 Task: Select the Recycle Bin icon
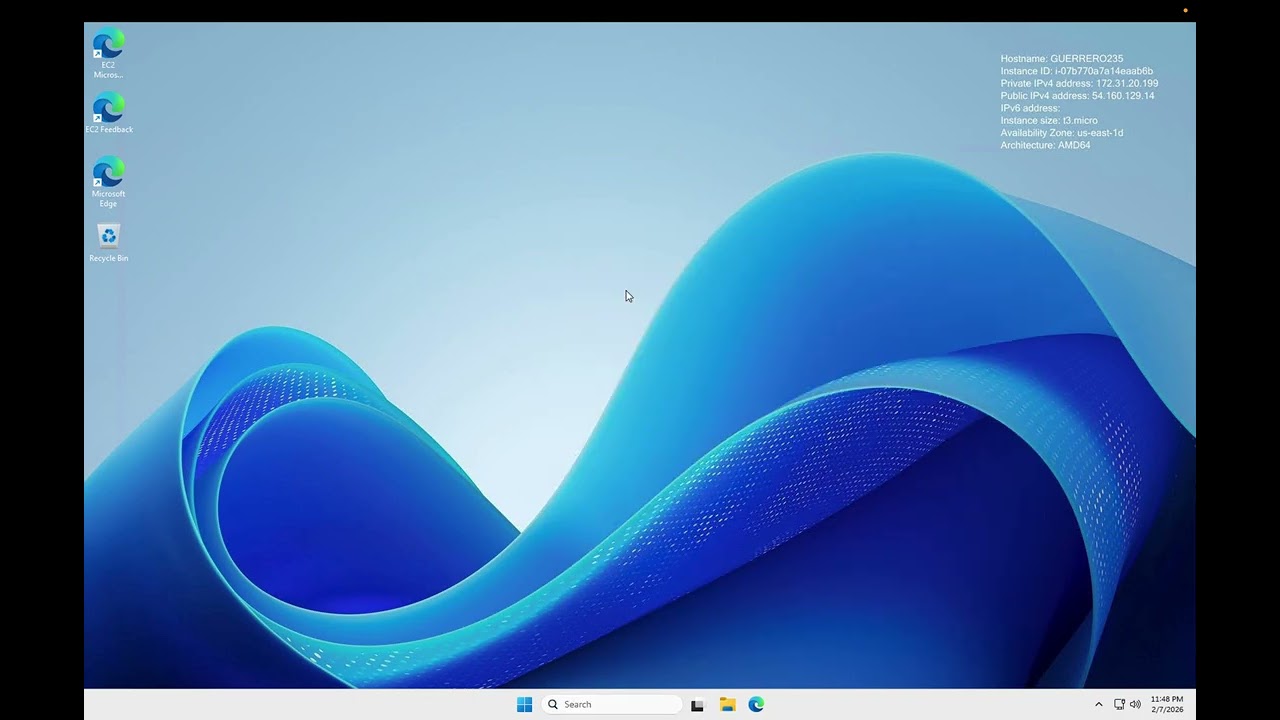coord(108,243)
